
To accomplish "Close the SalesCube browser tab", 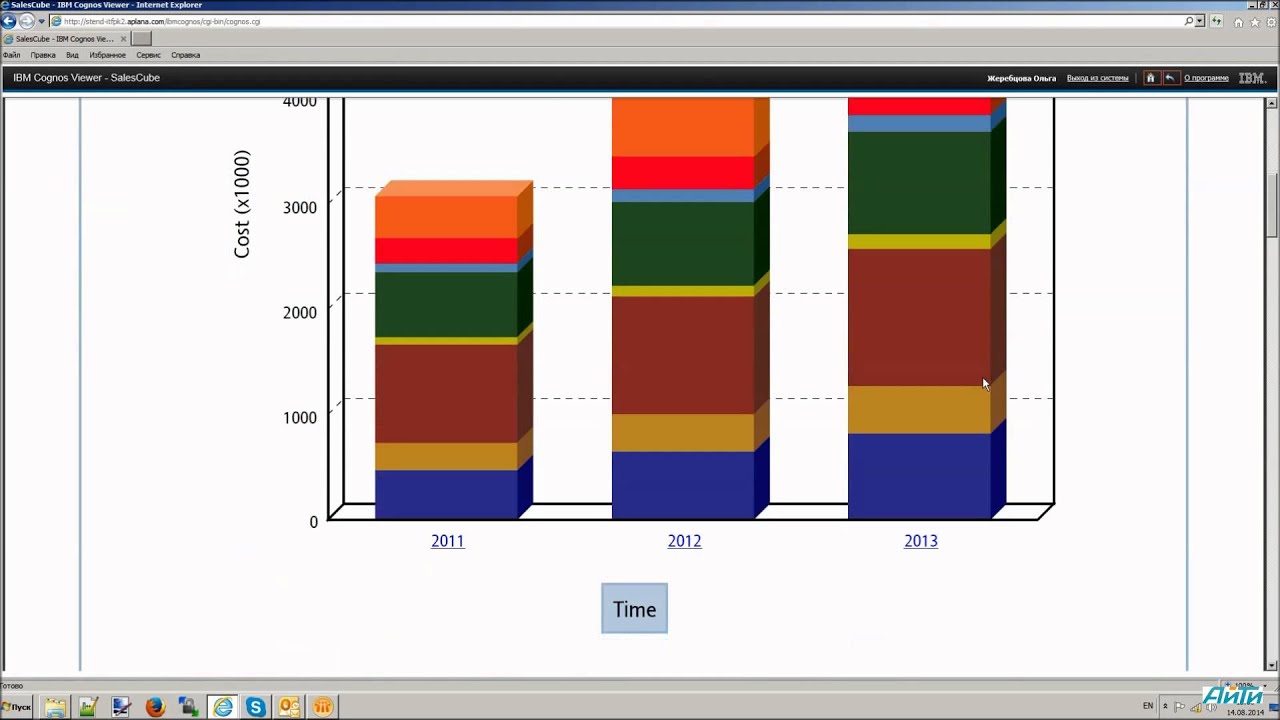I will [123, 39].
